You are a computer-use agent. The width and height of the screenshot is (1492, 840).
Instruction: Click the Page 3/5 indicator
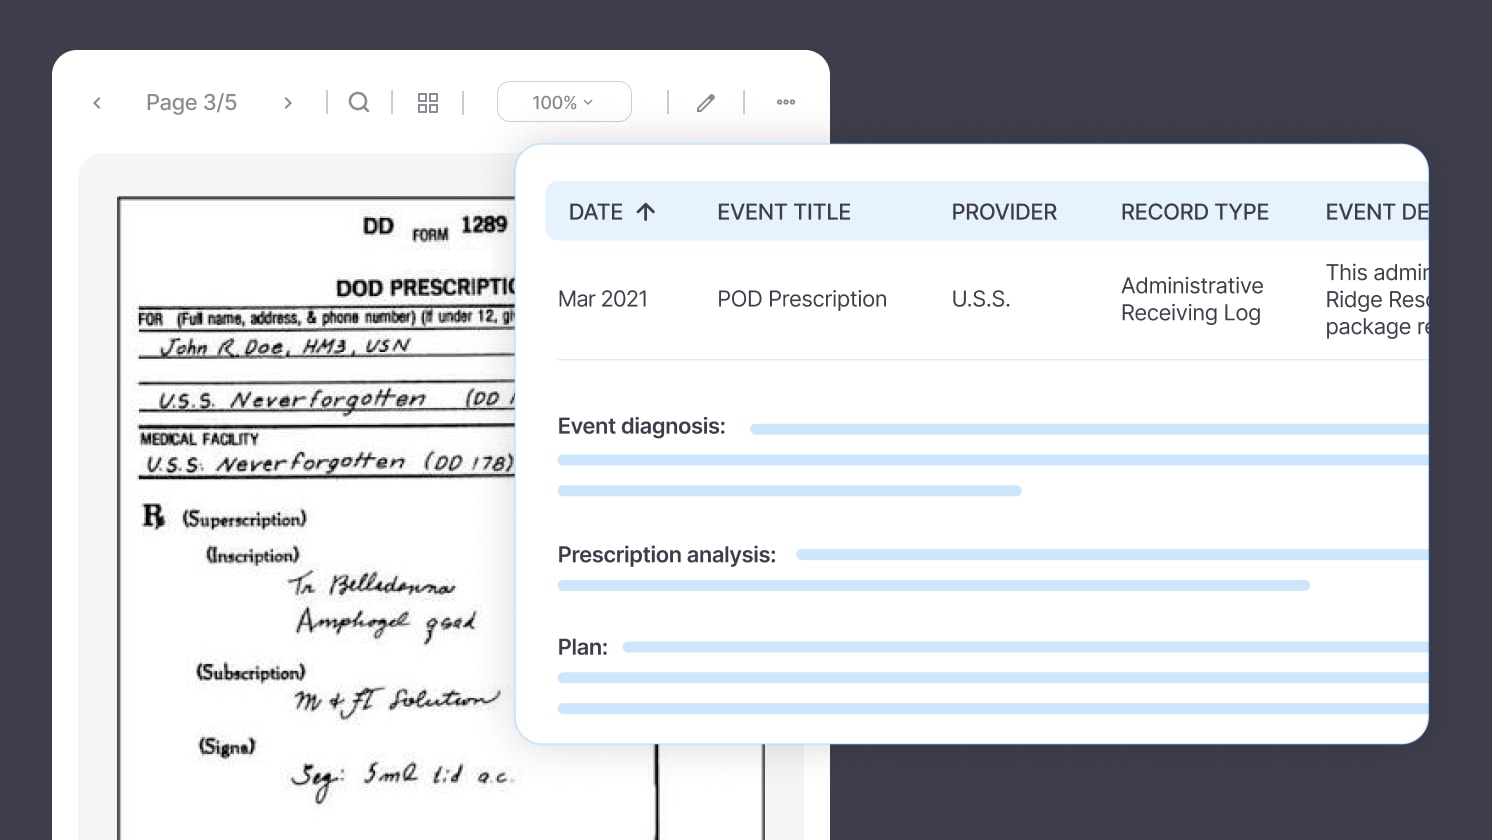pyautogui.click(x=191, y=103)
